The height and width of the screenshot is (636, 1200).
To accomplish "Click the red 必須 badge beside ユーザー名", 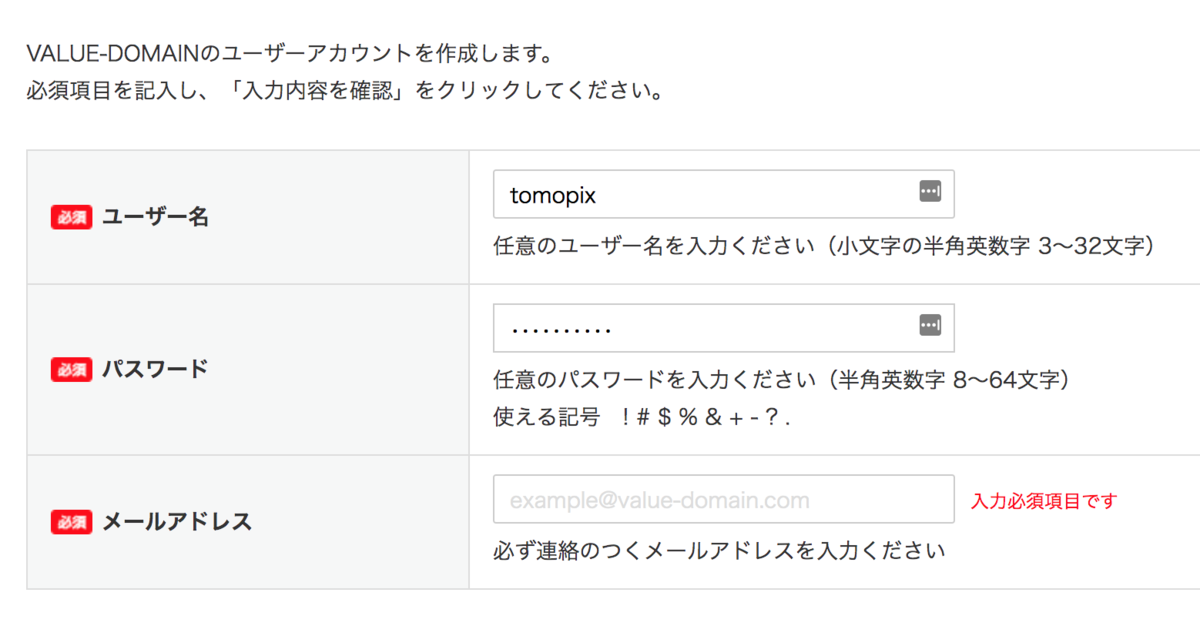I will tap(71, 217).
